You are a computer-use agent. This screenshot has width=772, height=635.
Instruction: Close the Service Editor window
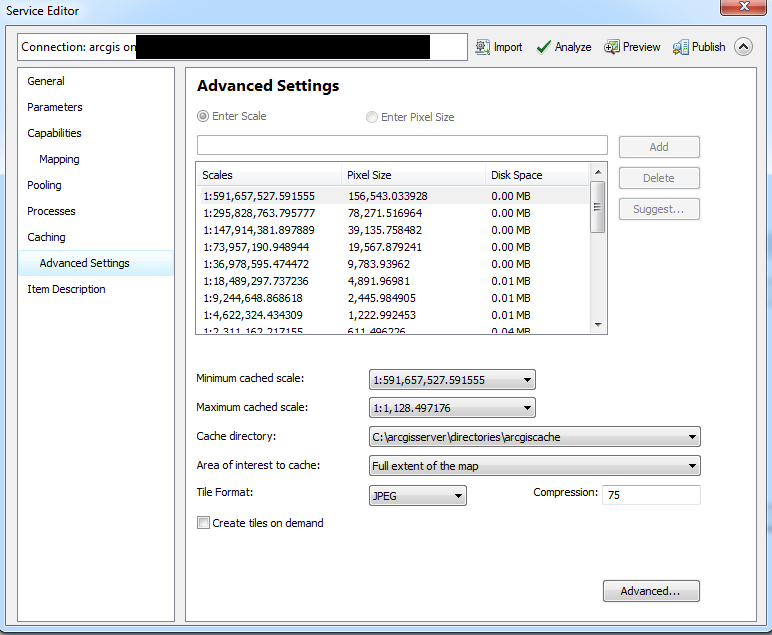tap(744, 9)
